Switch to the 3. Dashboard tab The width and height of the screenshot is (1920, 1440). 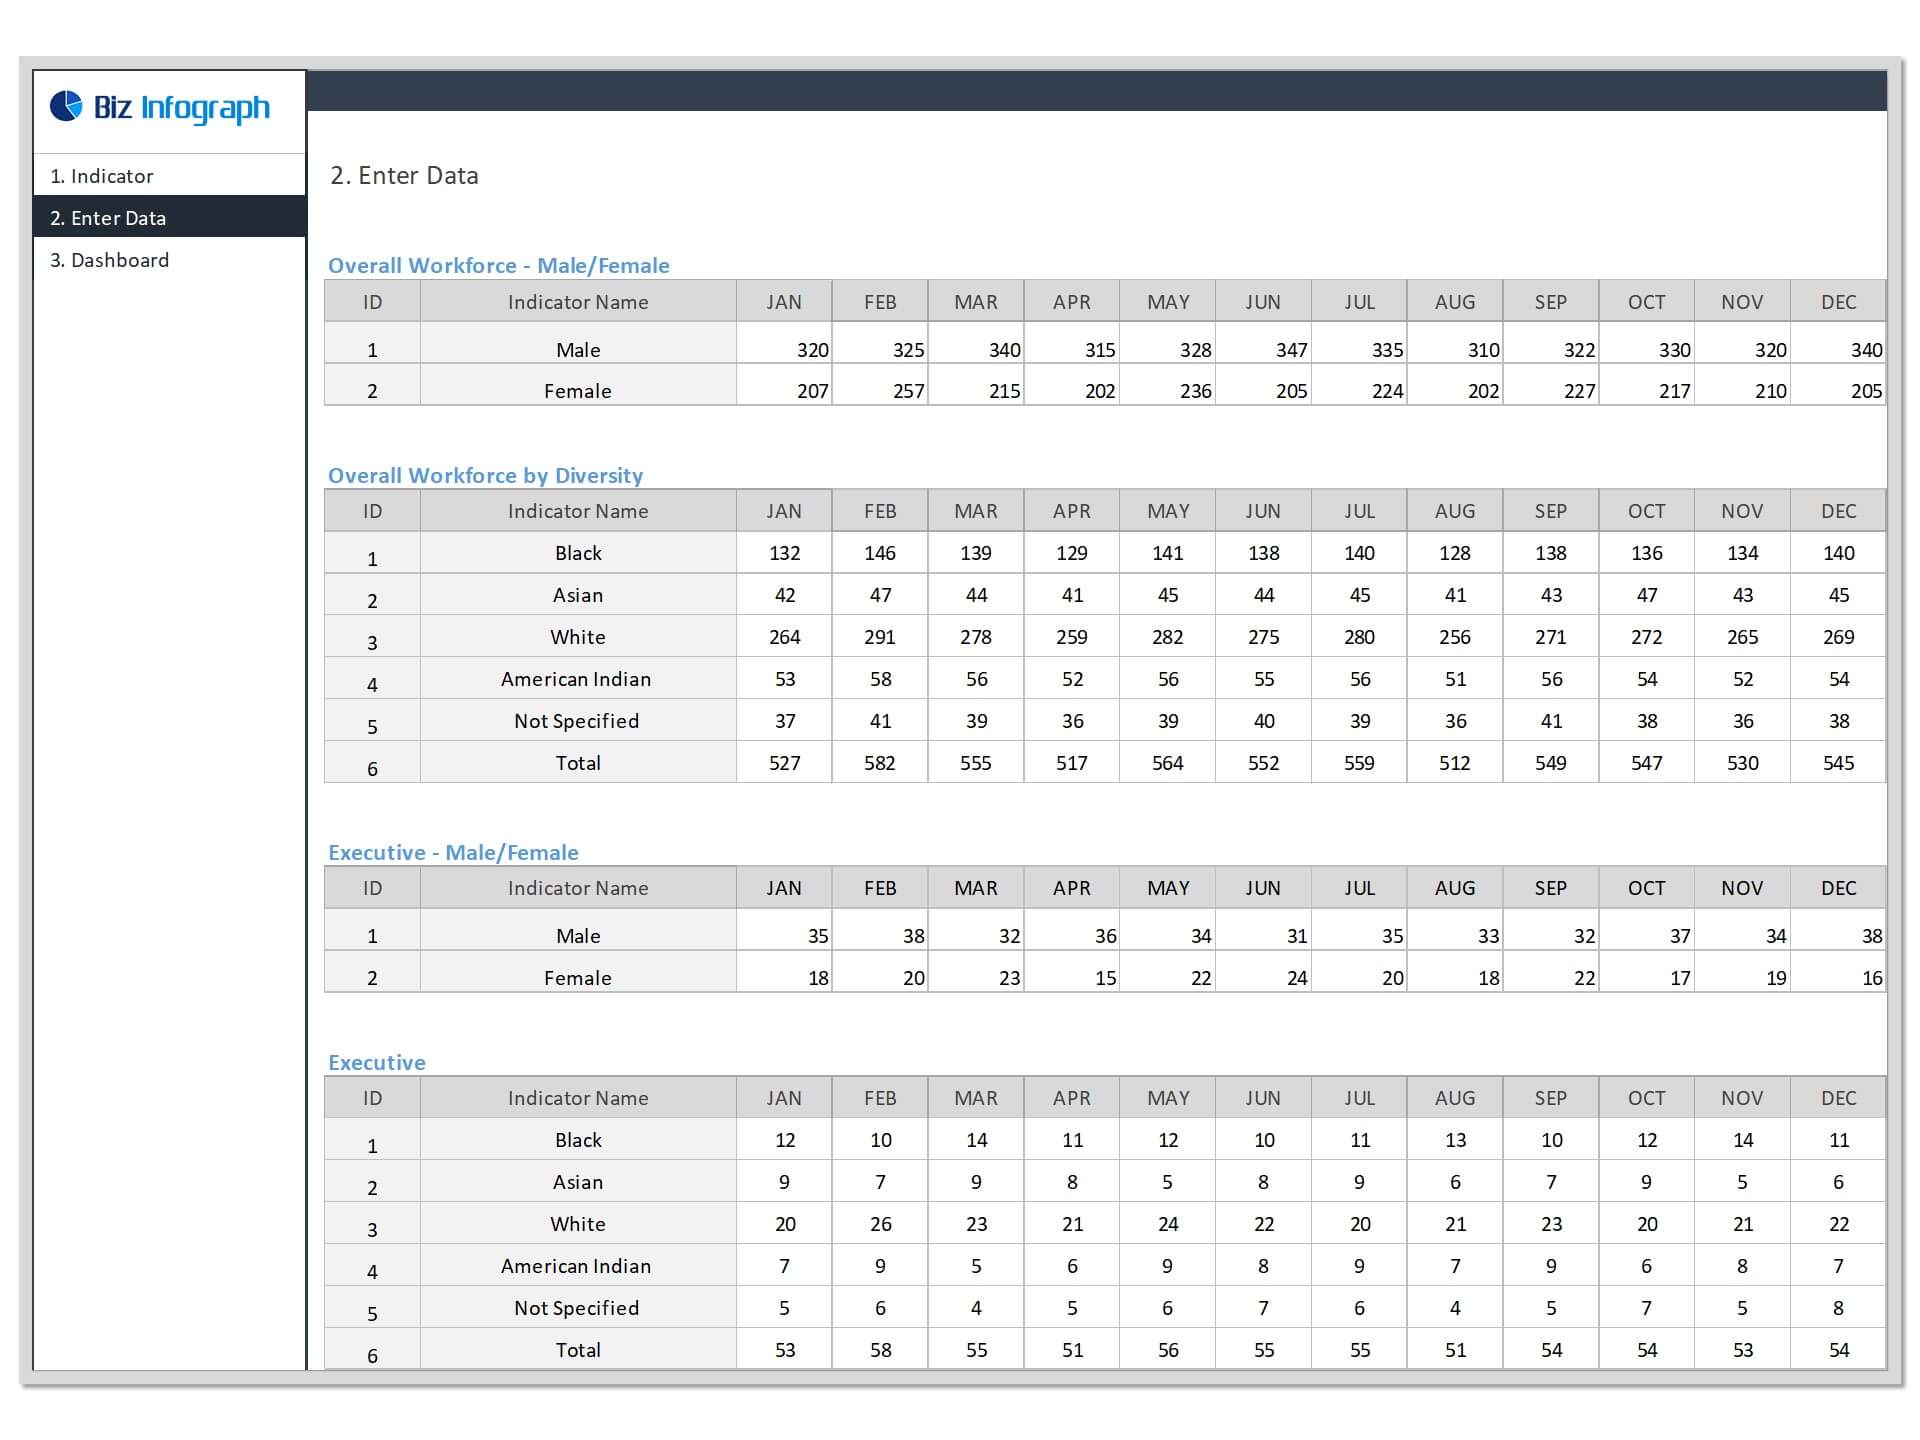click(110, 260)
